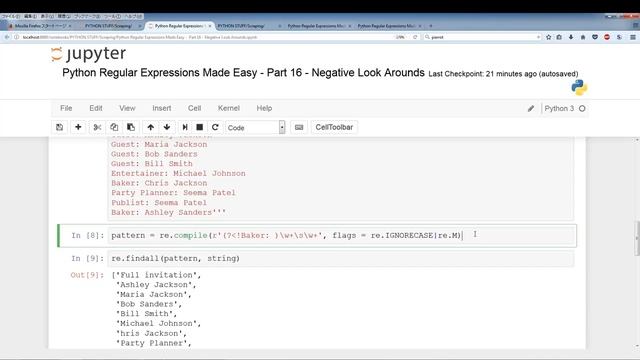The height and width of the screenshot is (360, 640).
Task: Copy selected cells icon in Jupyter toolbar
Action: (114, 127)
